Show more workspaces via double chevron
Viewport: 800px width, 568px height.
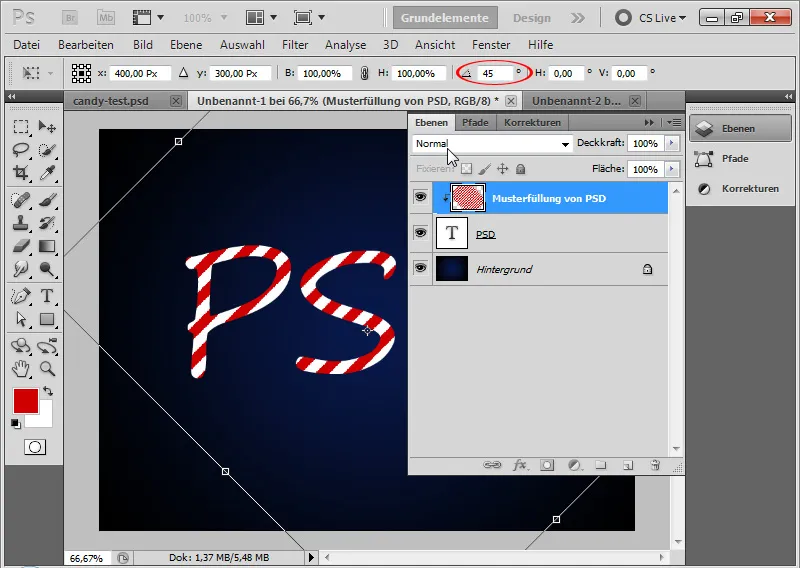click(578, 18)
